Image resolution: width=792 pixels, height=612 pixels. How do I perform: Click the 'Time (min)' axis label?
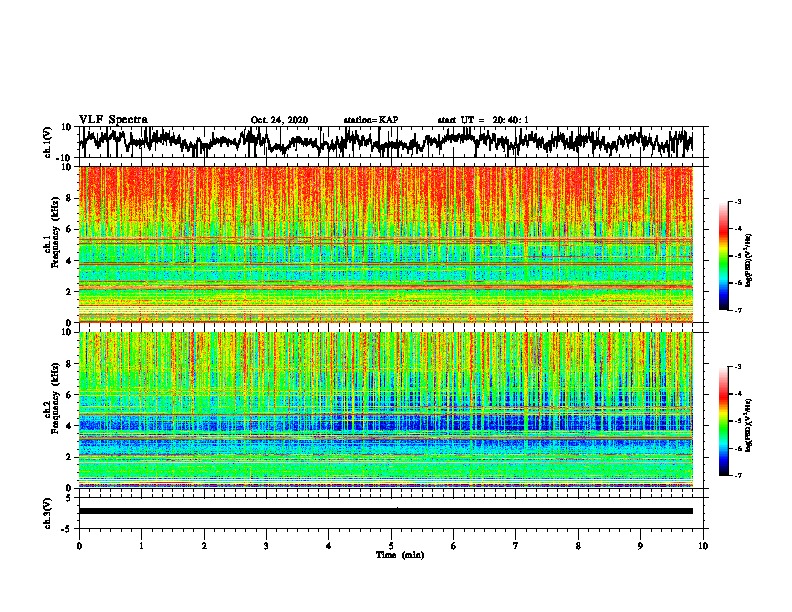[400, 555]
